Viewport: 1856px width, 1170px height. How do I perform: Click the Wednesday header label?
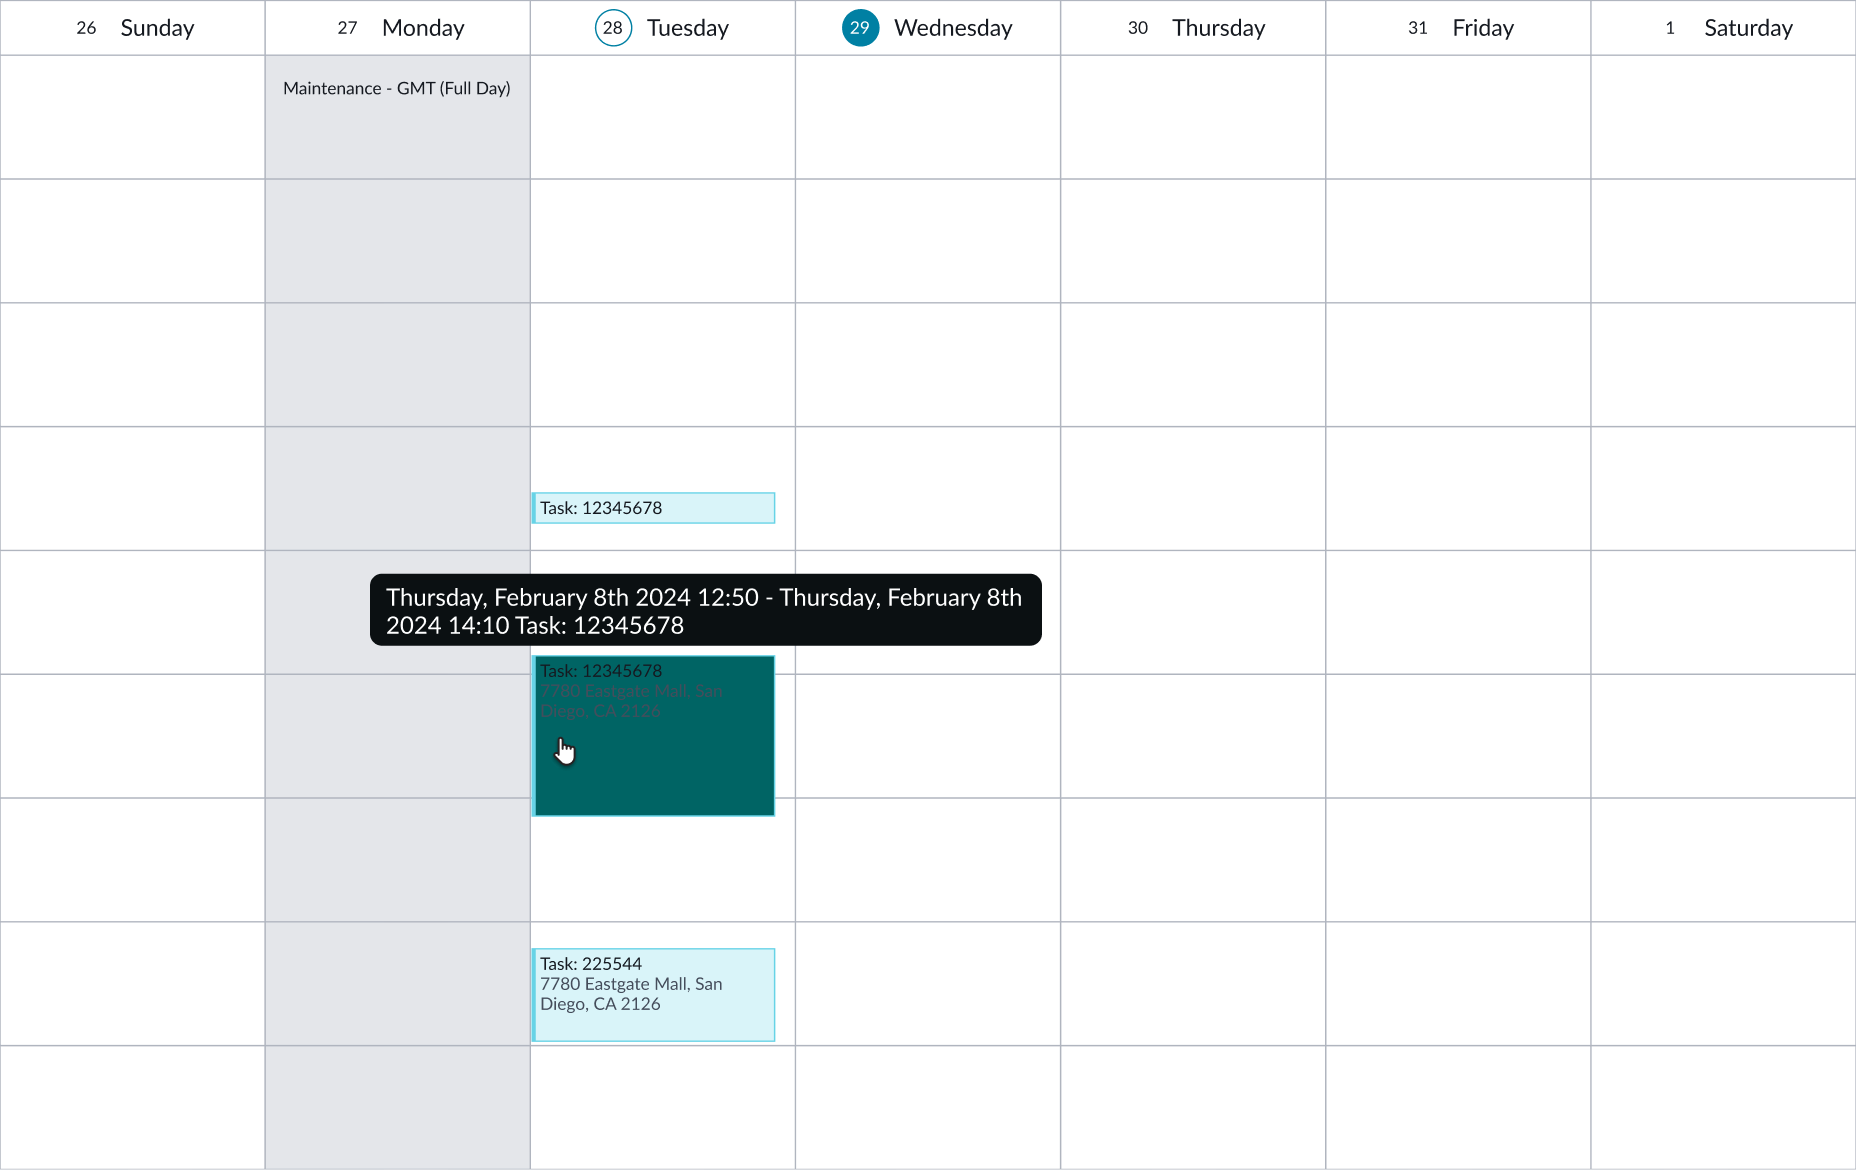(x=953, y=28)
